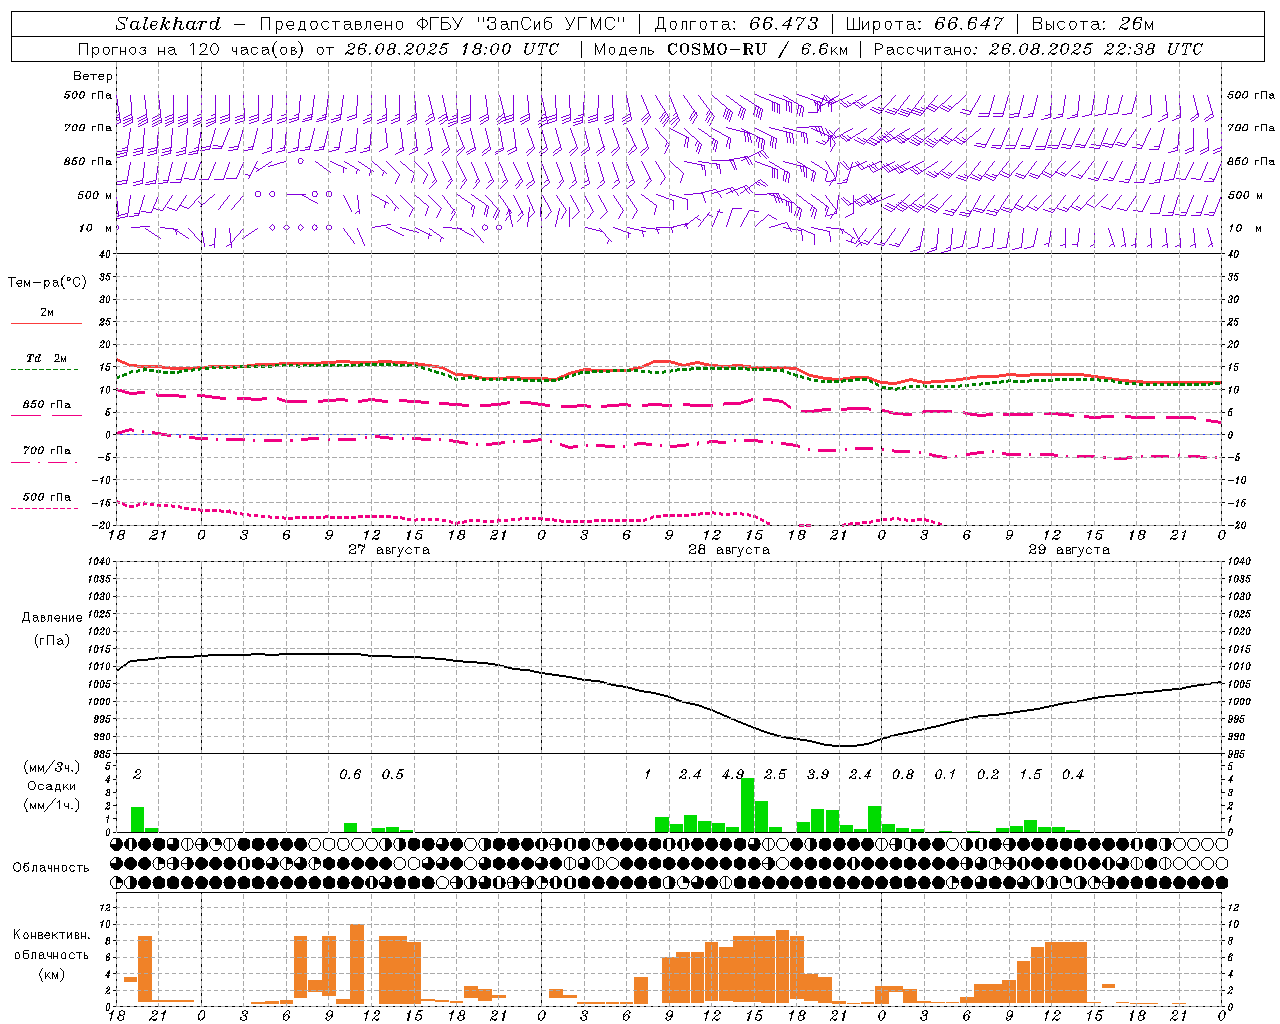
Task: Click the 4.9 precipitation amount value
Action: [733, 775]
